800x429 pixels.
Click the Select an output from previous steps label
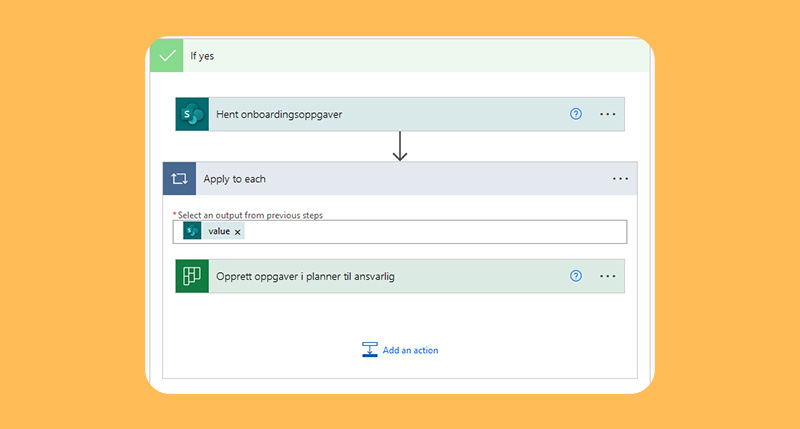tap(250, 215)
